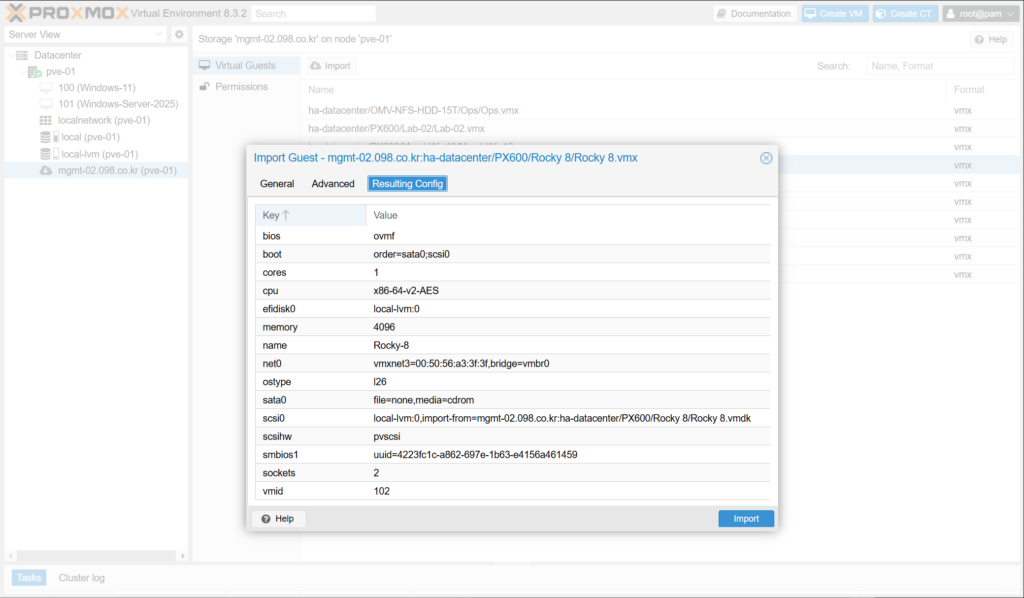
Task: Click the mgmt-02.098.co.kr cloud storage icon
Action: pos(46,171)
